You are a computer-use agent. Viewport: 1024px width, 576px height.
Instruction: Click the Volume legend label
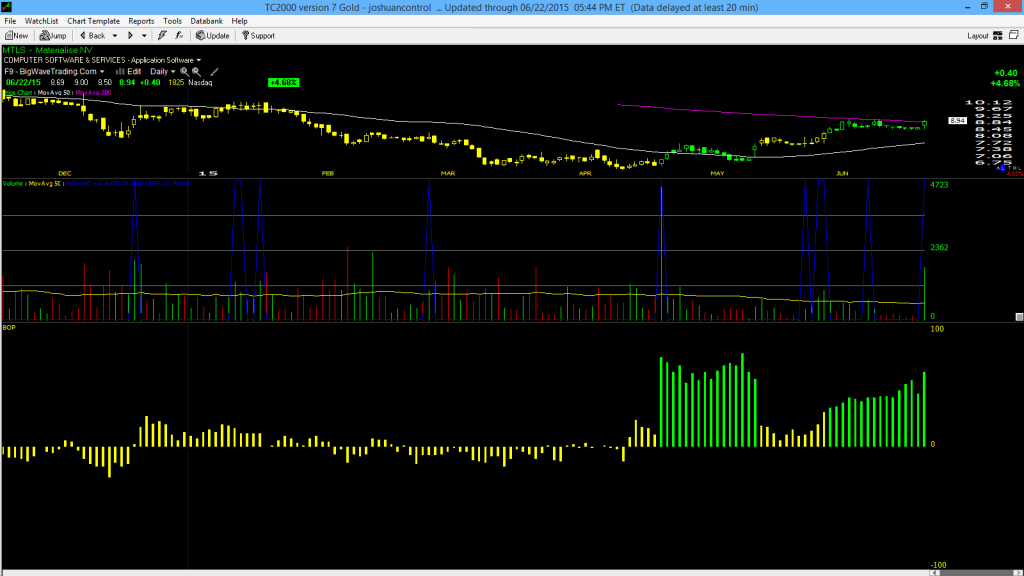pos(13,184)
